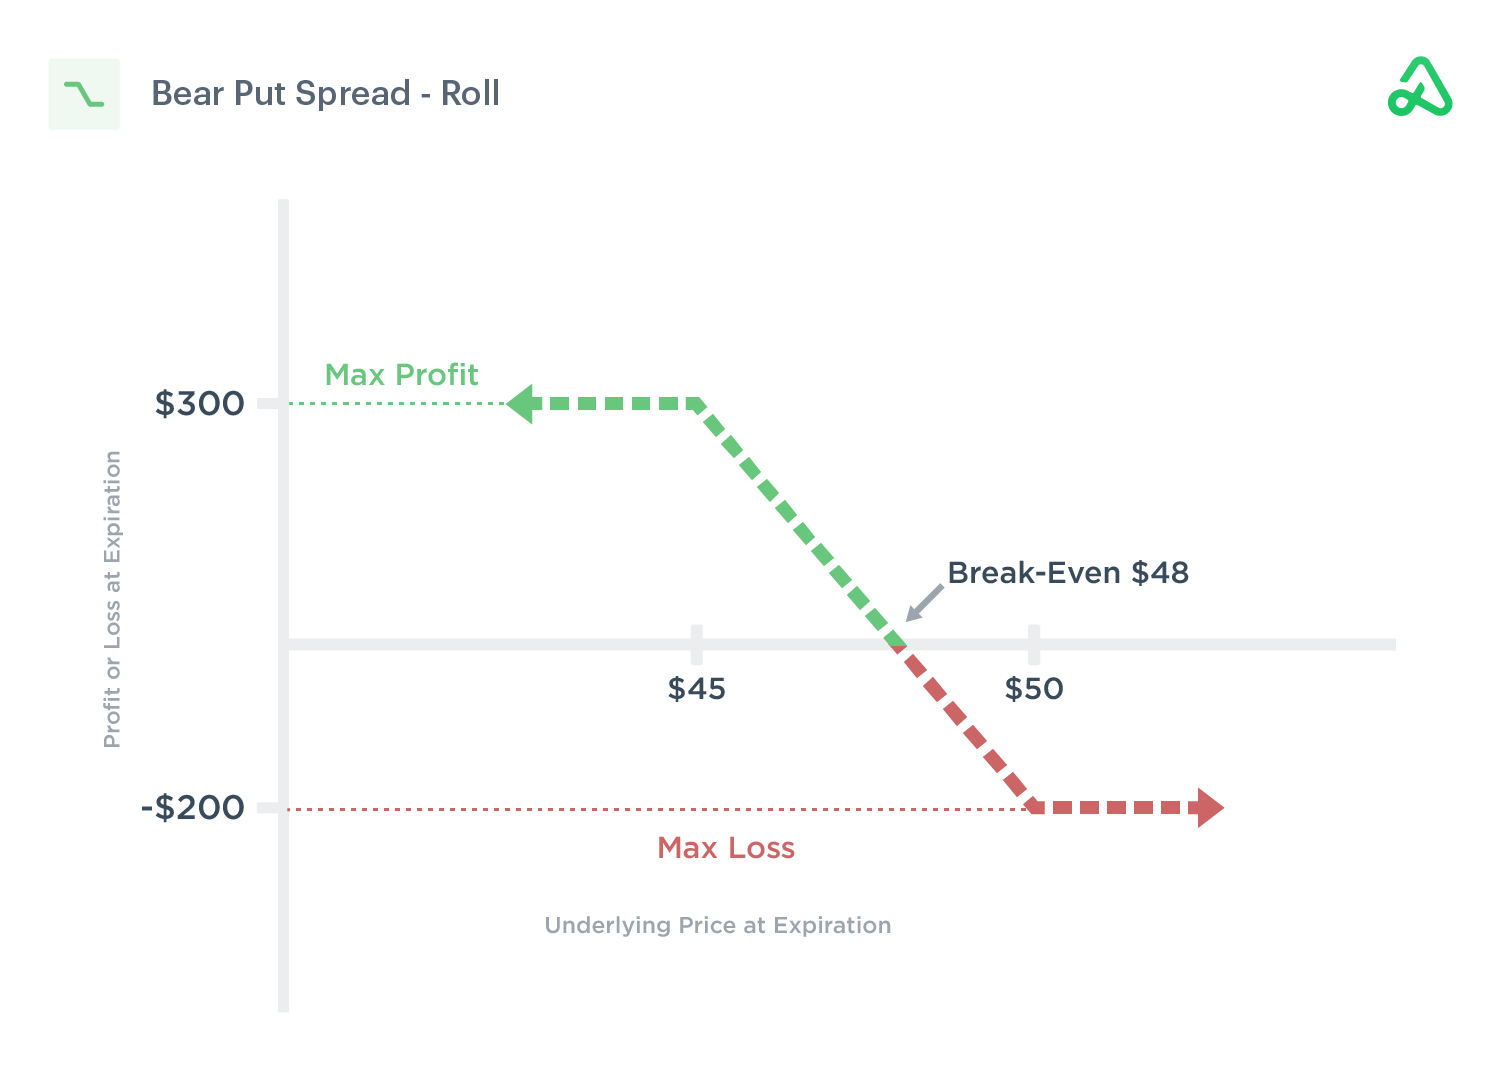
Task: Click the "Bear Put Spread - Roll" title
Action: (x=325, y=94)
